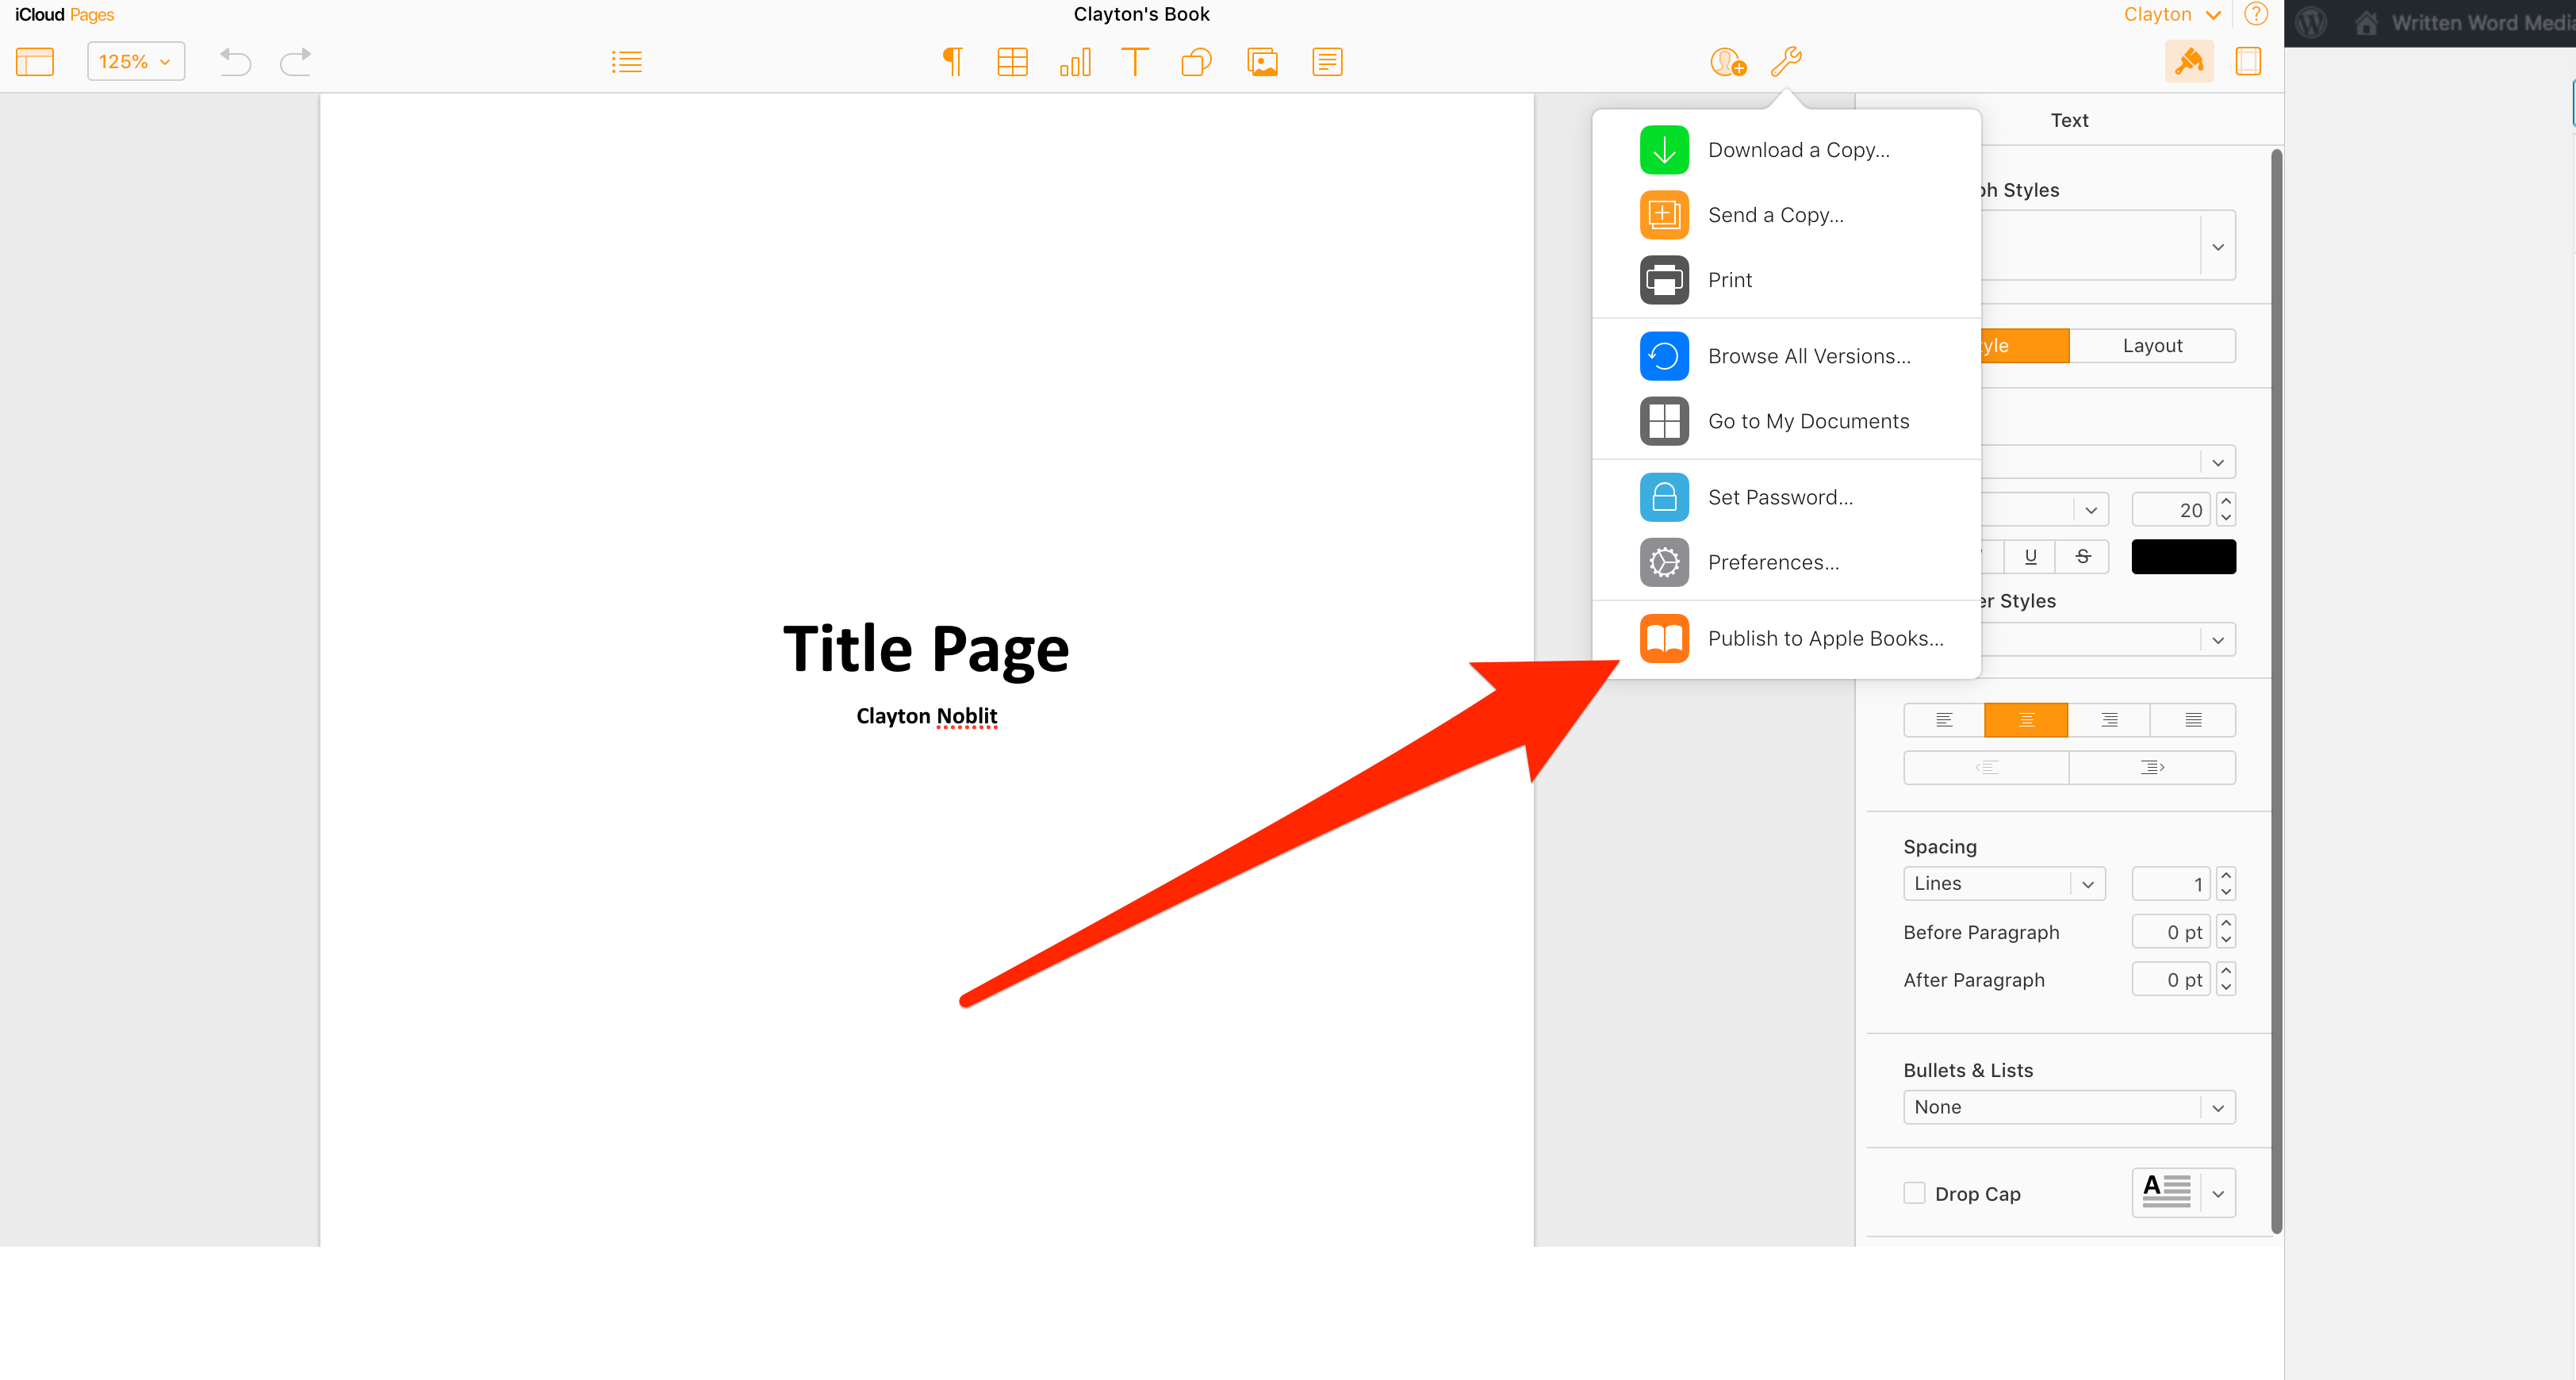2576x1380 pixels.
Task: Open the font typeface style dropdown
Action: click(2090, 510)
